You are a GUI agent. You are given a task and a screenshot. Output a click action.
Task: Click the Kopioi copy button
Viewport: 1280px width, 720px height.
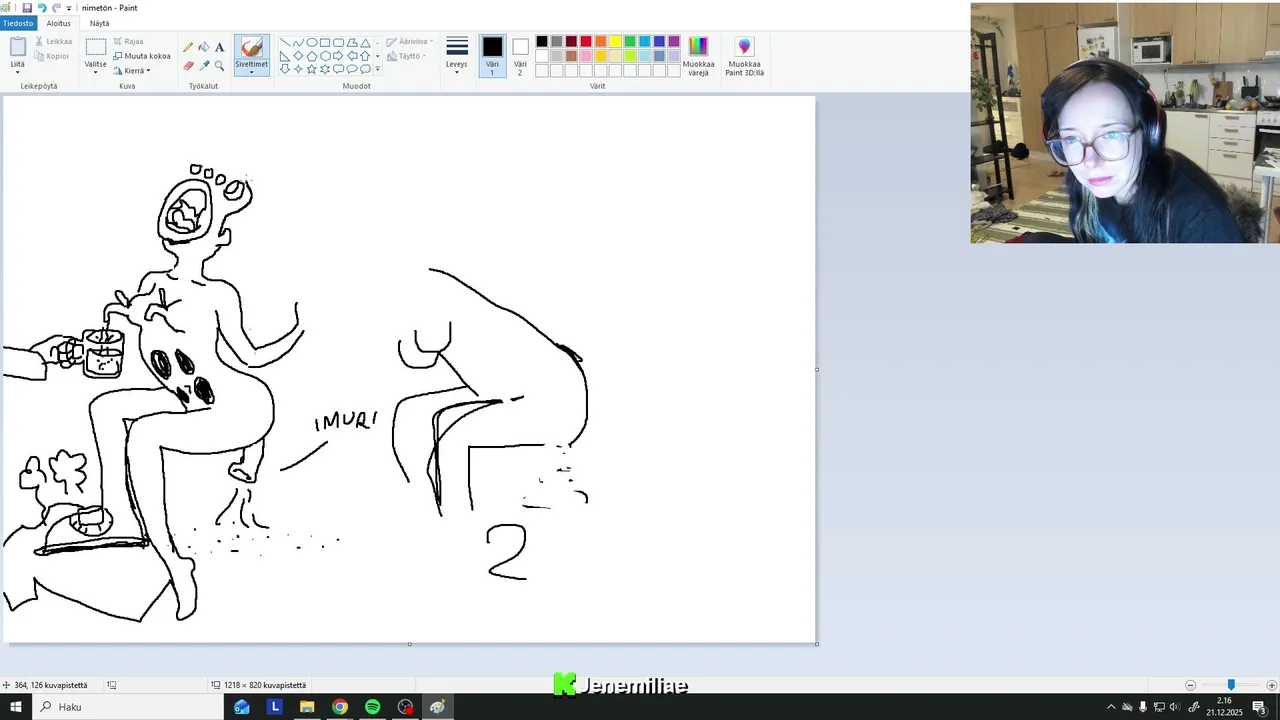(51, 56)
